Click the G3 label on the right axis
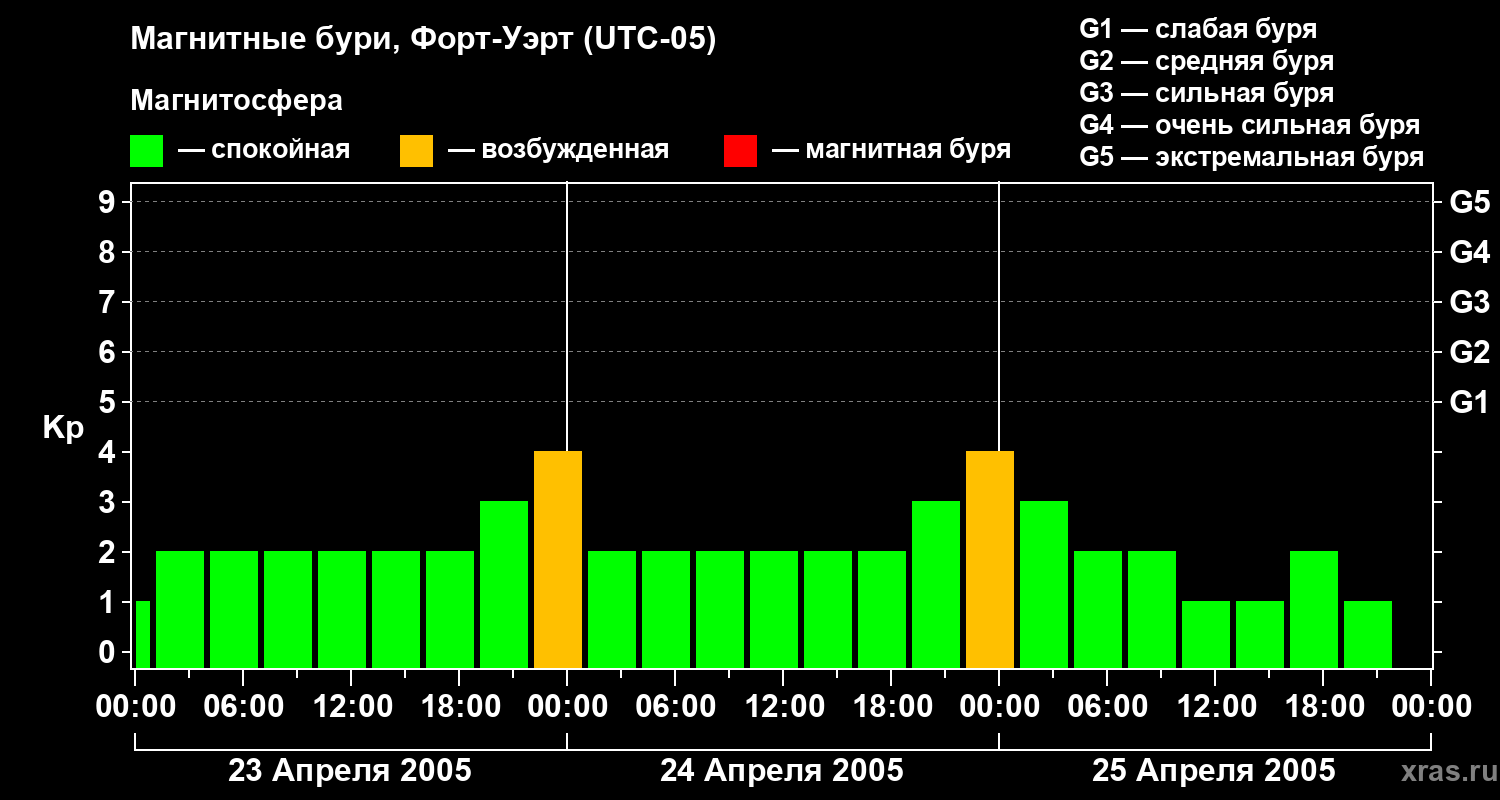This screenshot has width=1500, height=800. coord(1469,302)
